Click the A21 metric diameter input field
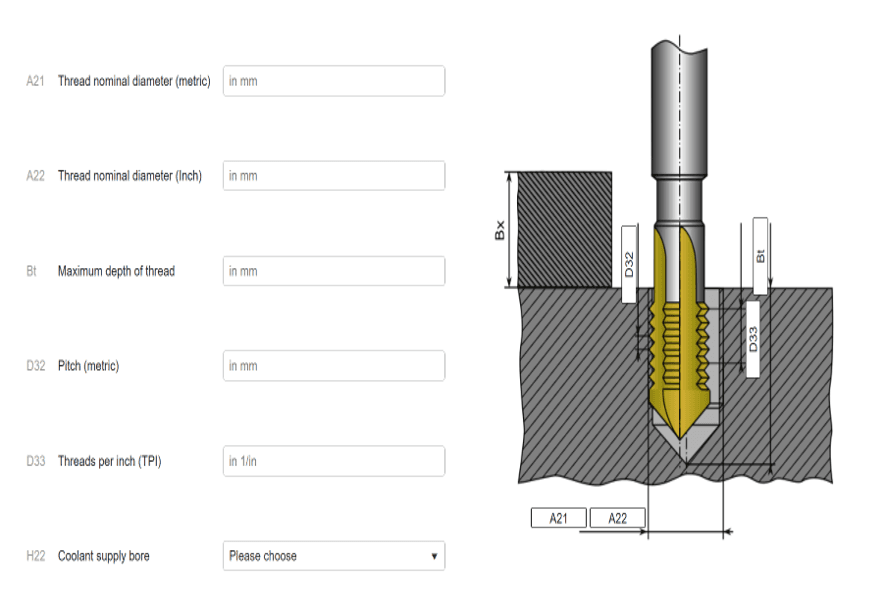 (x=333, y=81)
